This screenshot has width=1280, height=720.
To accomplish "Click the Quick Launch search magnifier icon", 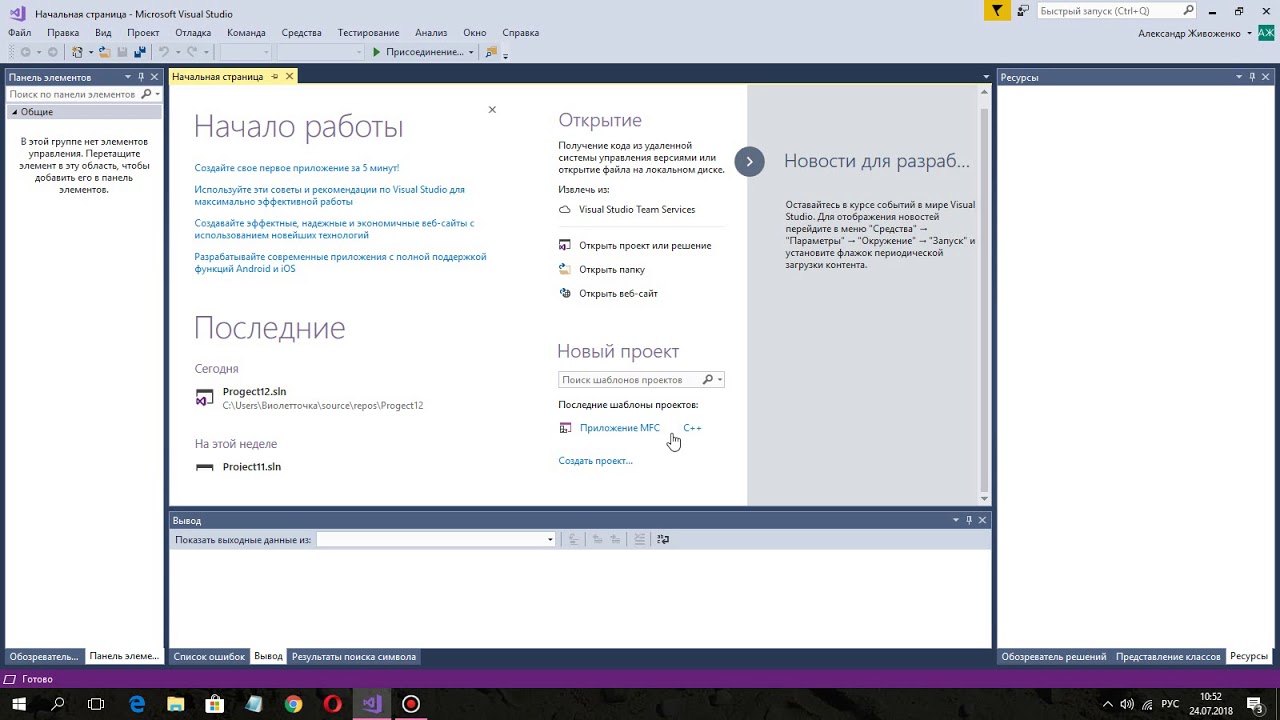I will pyautogui.click(x=1188, y=11).
